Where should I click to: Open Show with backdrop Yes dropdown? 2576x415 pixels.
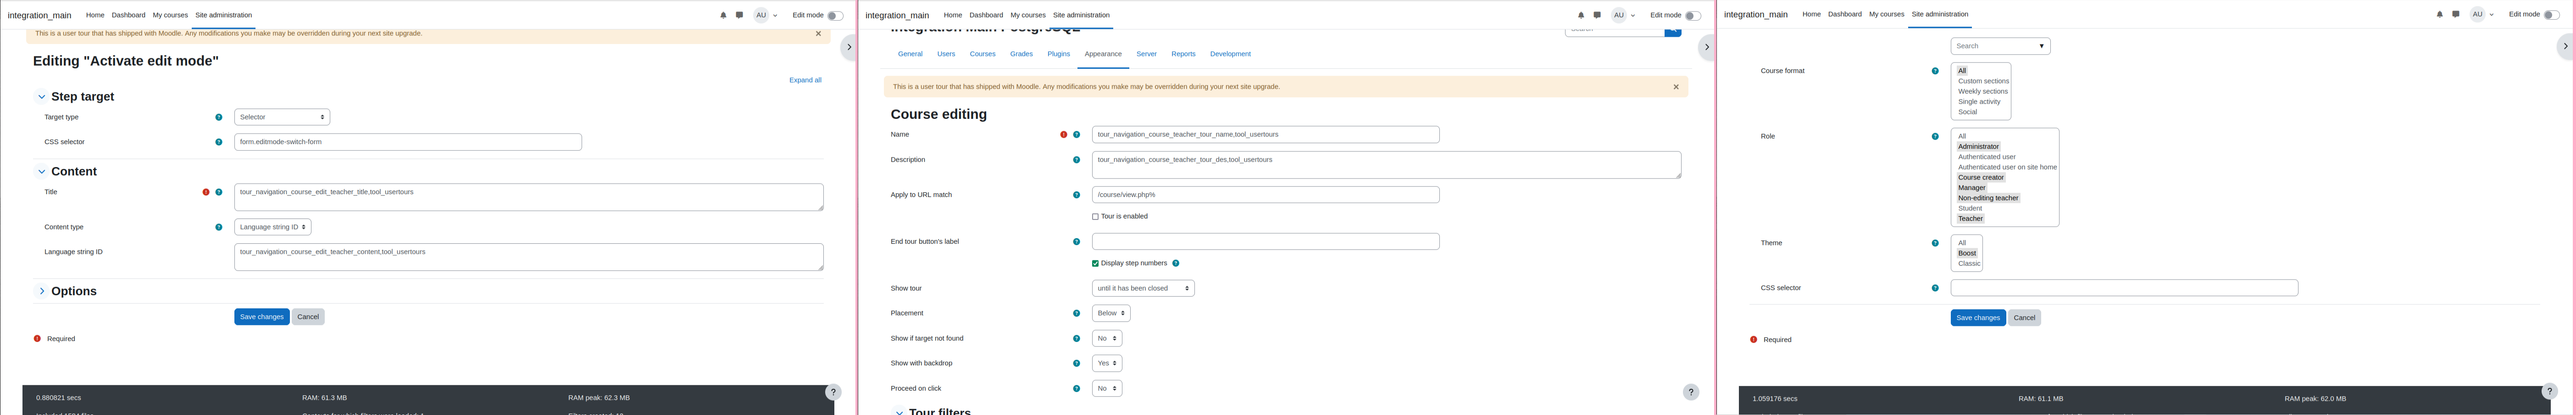point(1107,363)
